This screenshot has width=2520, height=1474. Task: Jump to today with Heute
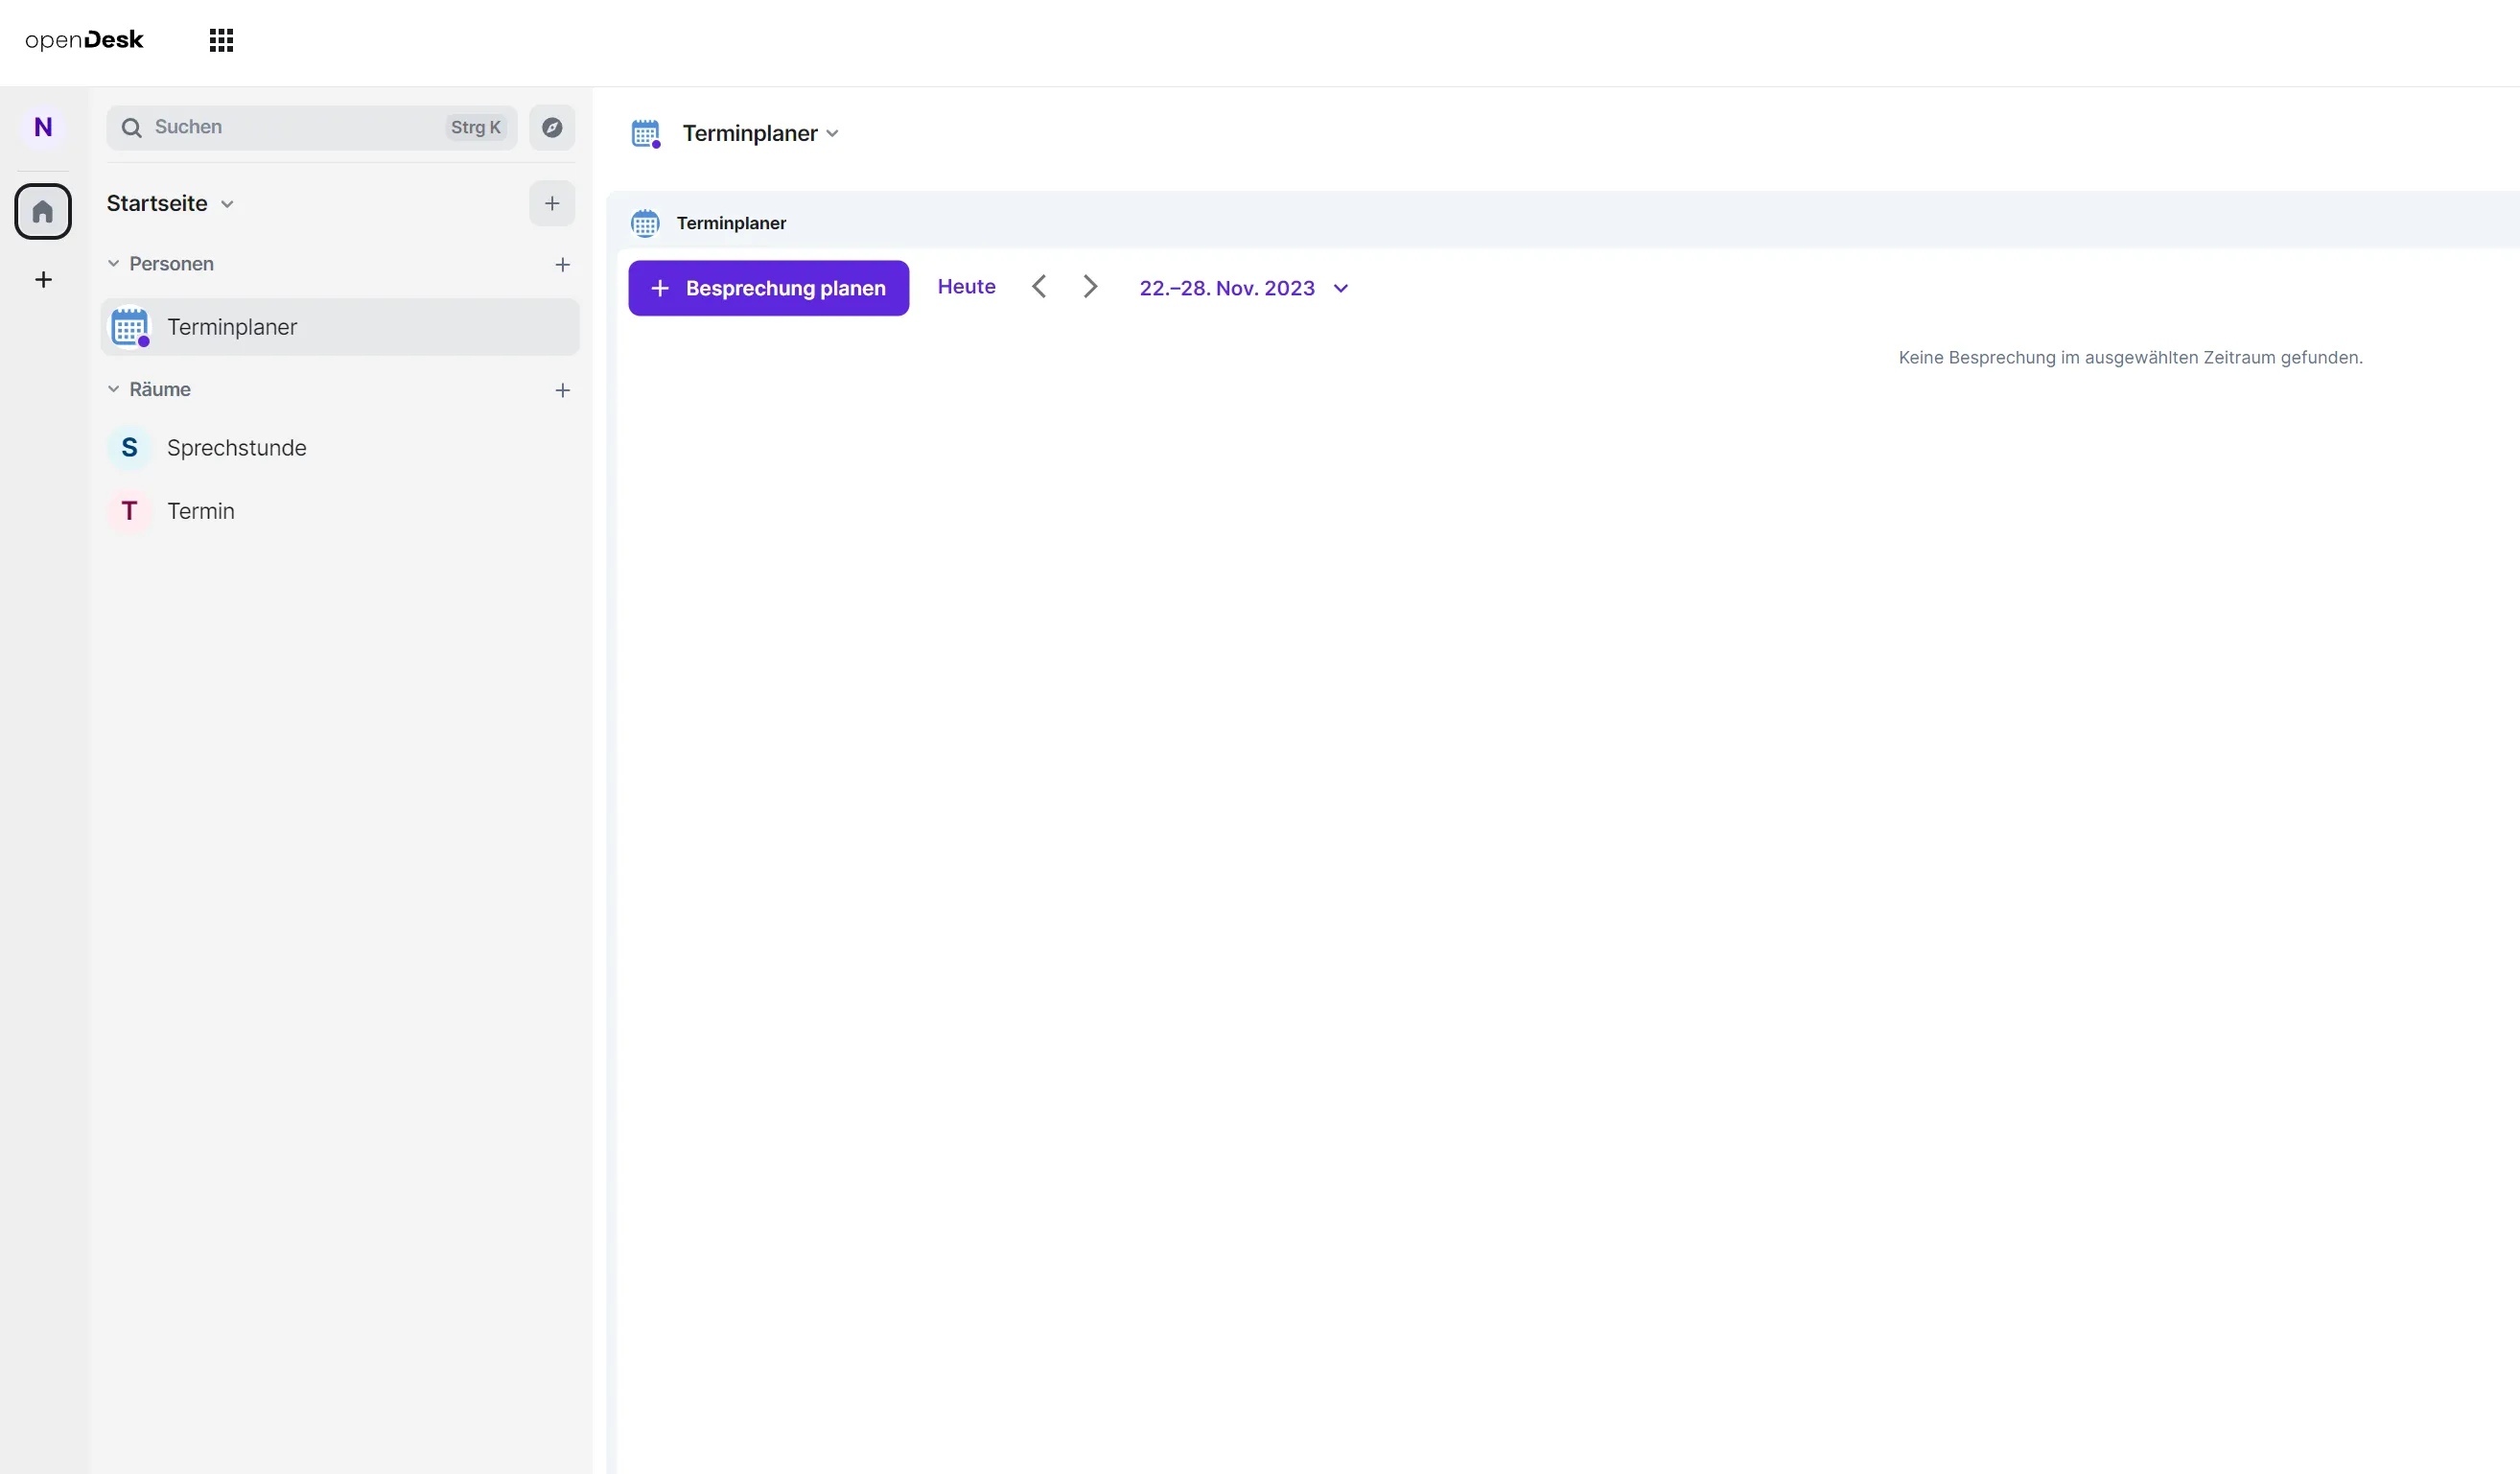click(966, 287)
